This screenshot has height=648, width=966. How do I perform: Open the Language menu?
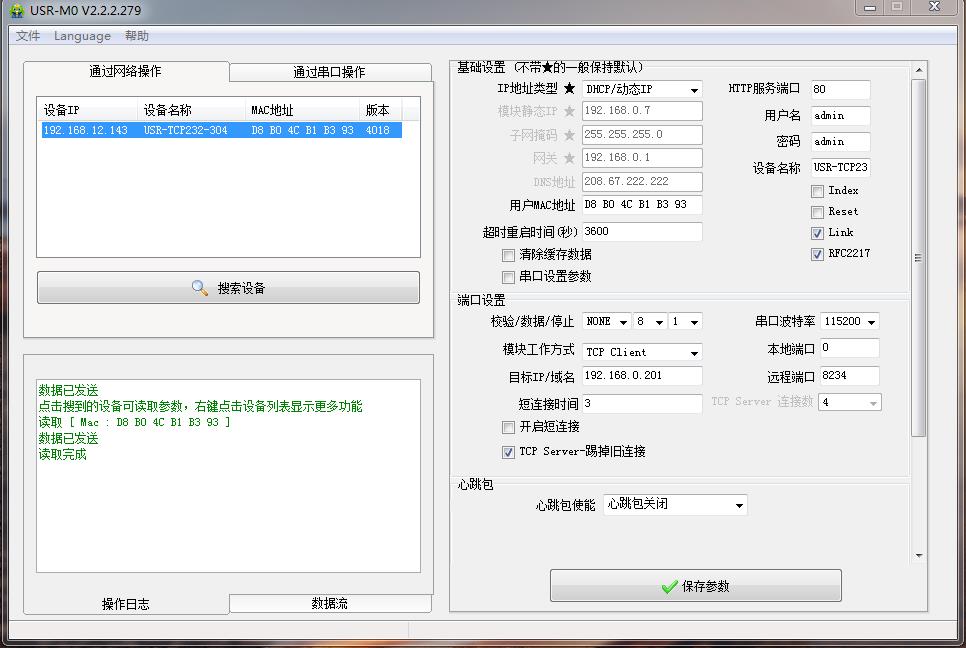[x=82, y=36]
